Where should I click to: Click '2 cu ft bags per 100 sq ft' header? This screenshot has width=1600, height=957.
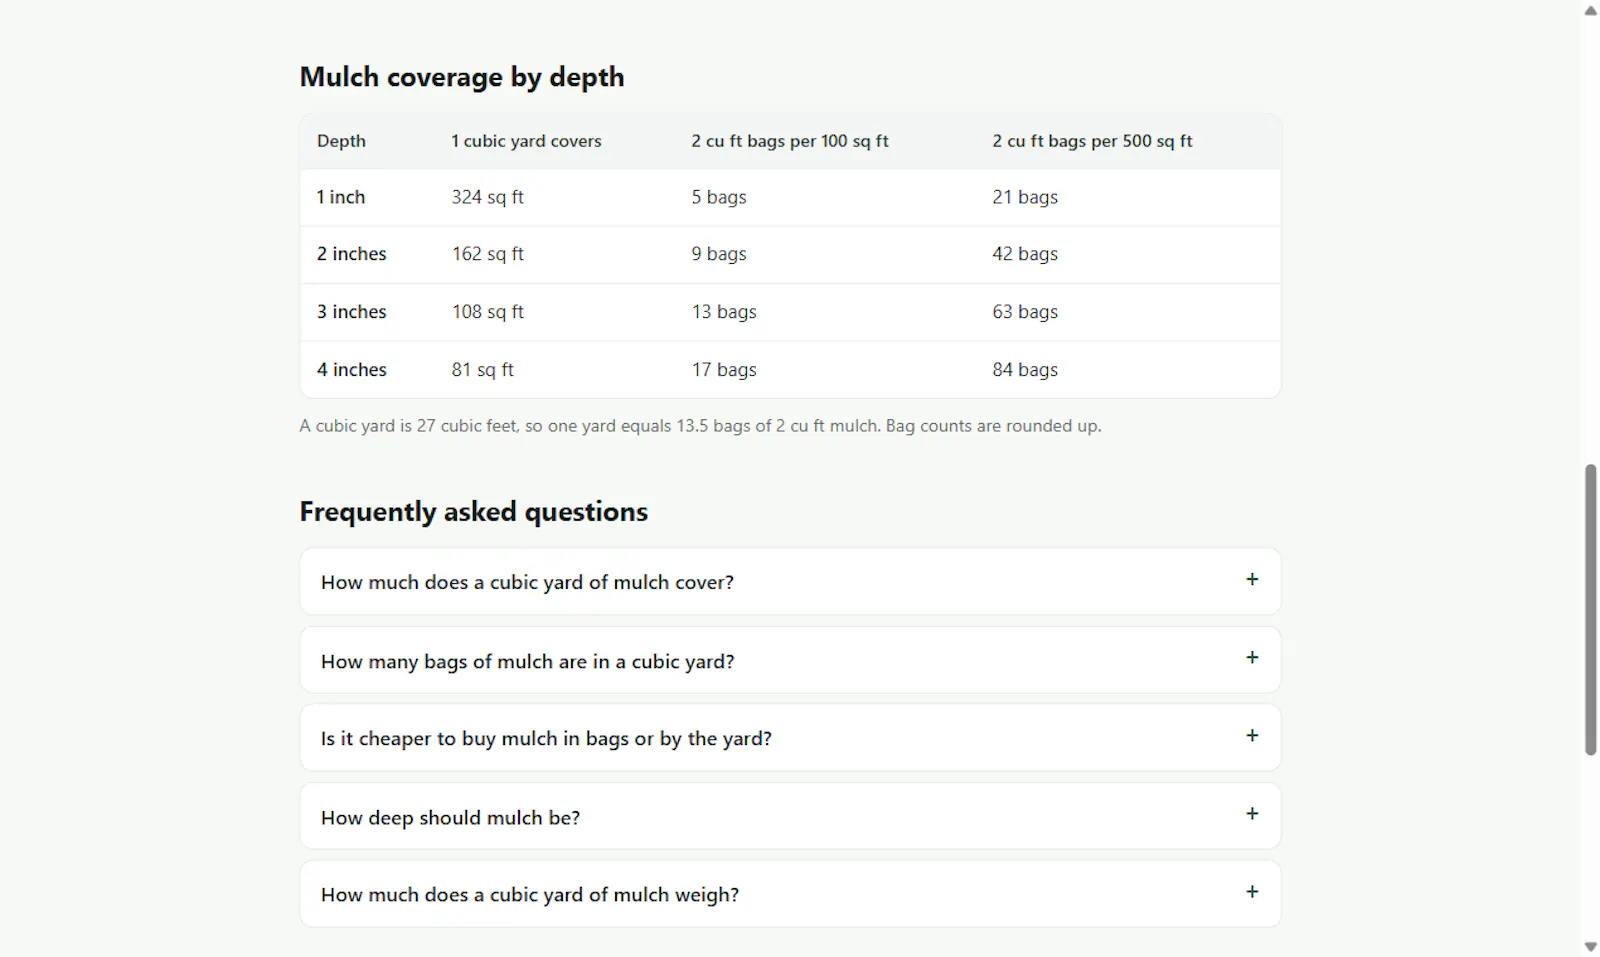tap(790, 141)
